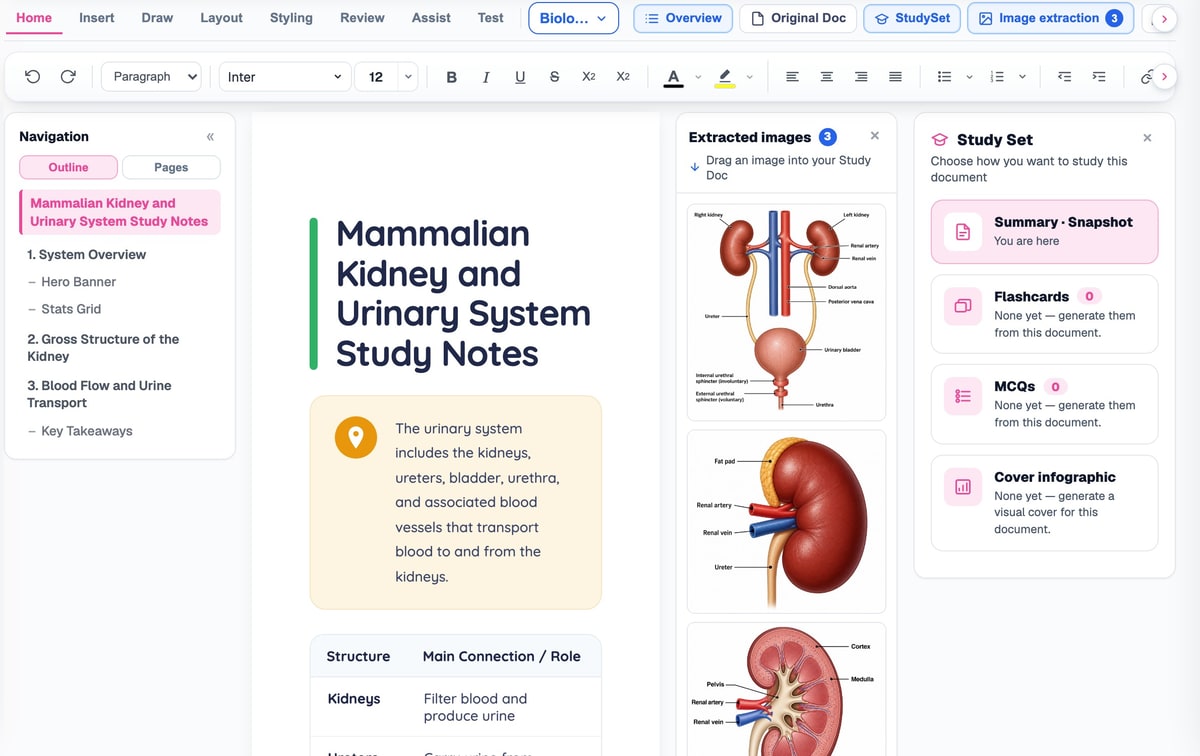Open the Test tab

491,18
